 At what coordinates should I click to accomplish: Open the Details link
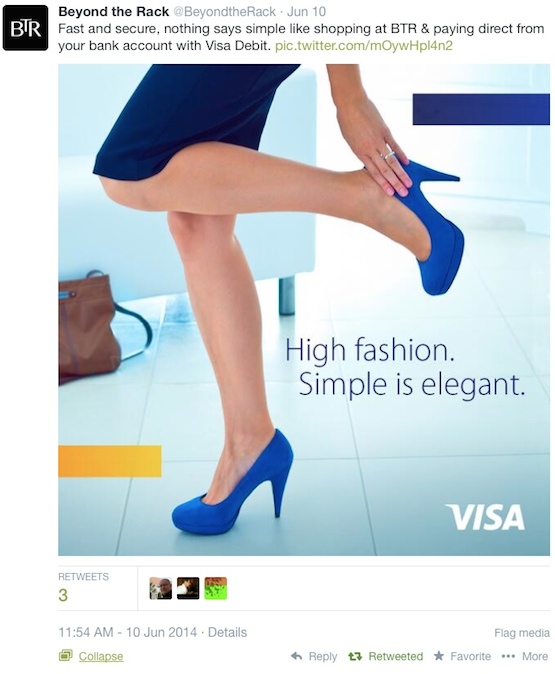tap(227, 632)
